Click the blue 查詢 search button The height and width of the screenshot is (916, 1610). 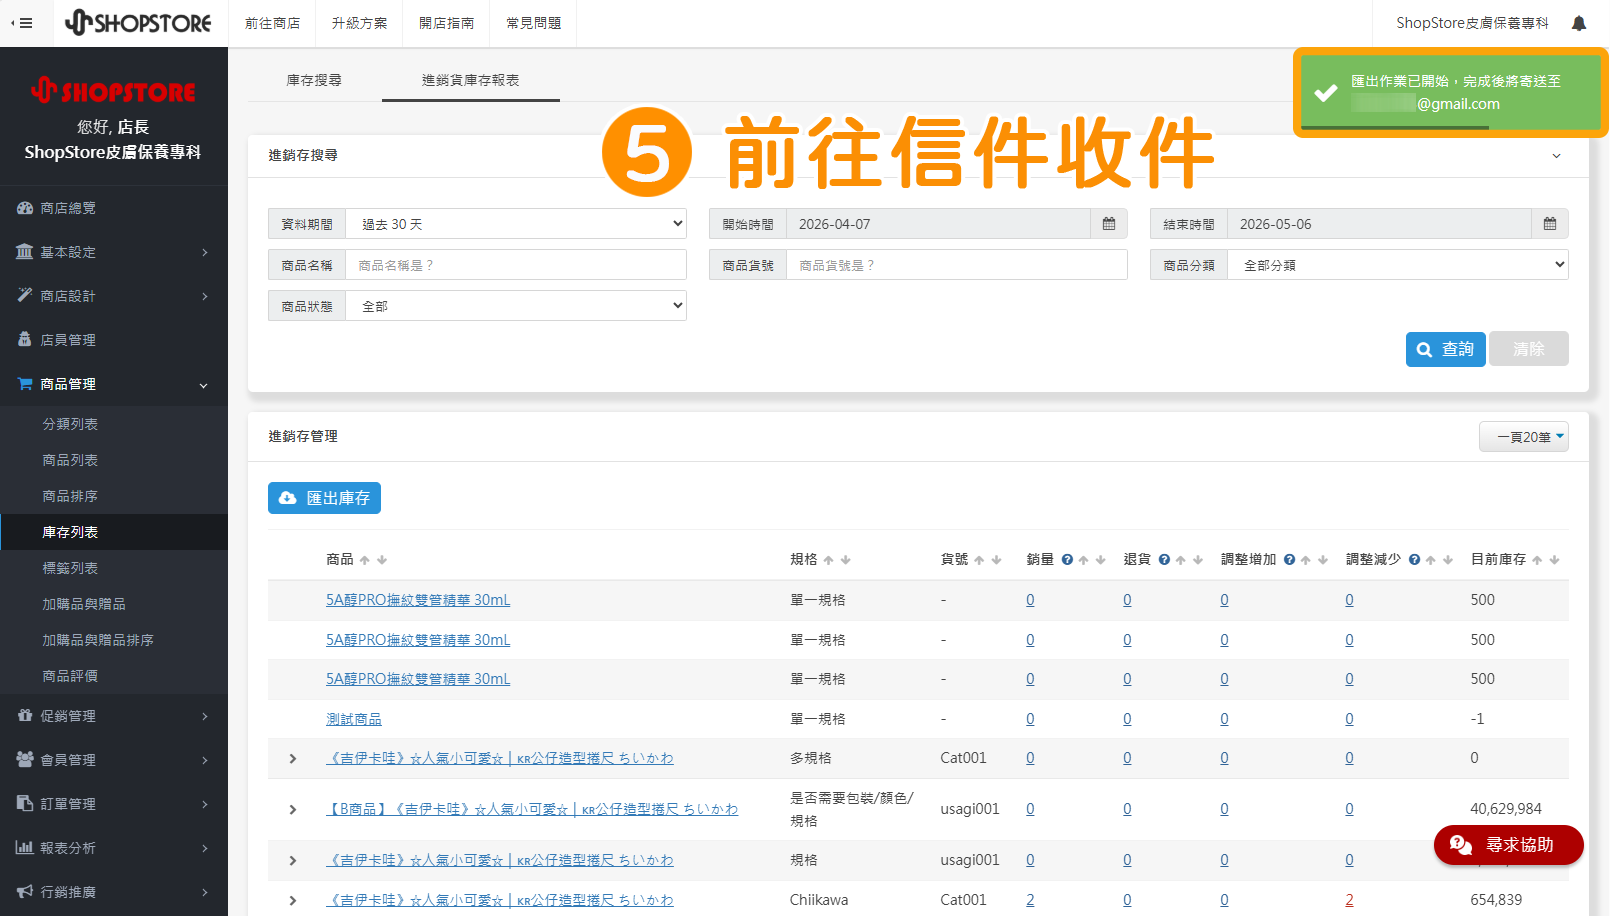click(x=1445, y=349)
